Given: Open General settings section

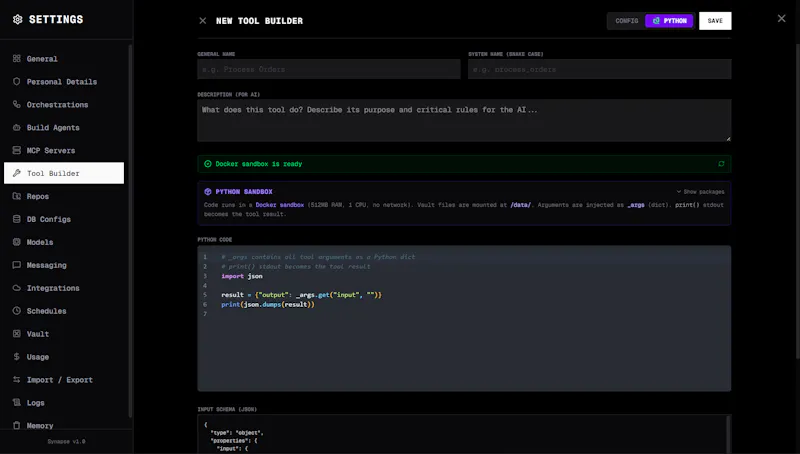Looking at the screenshot, I should pos(64,59).
